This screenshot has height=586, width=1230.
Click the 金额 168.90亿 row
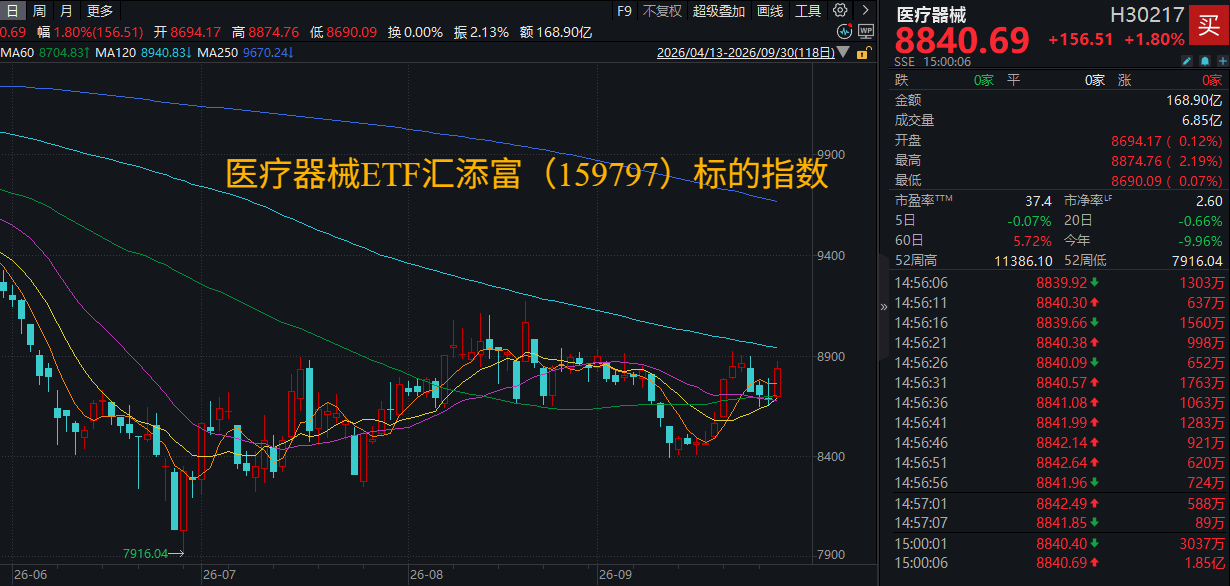point(1058,100)
